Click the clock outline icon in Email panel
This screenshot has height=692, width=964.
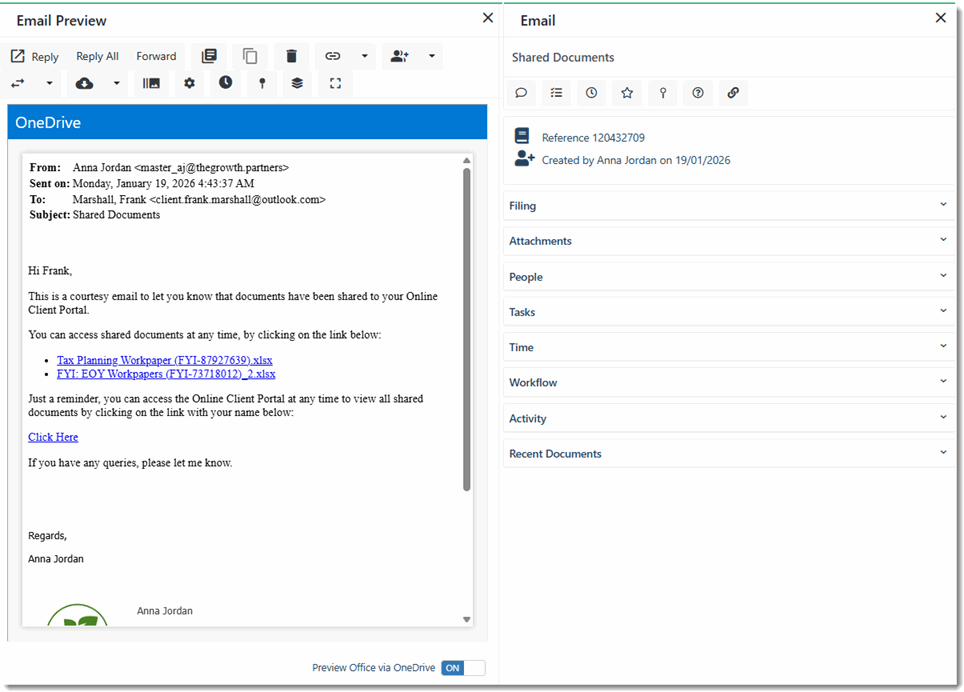pos(591,93)
